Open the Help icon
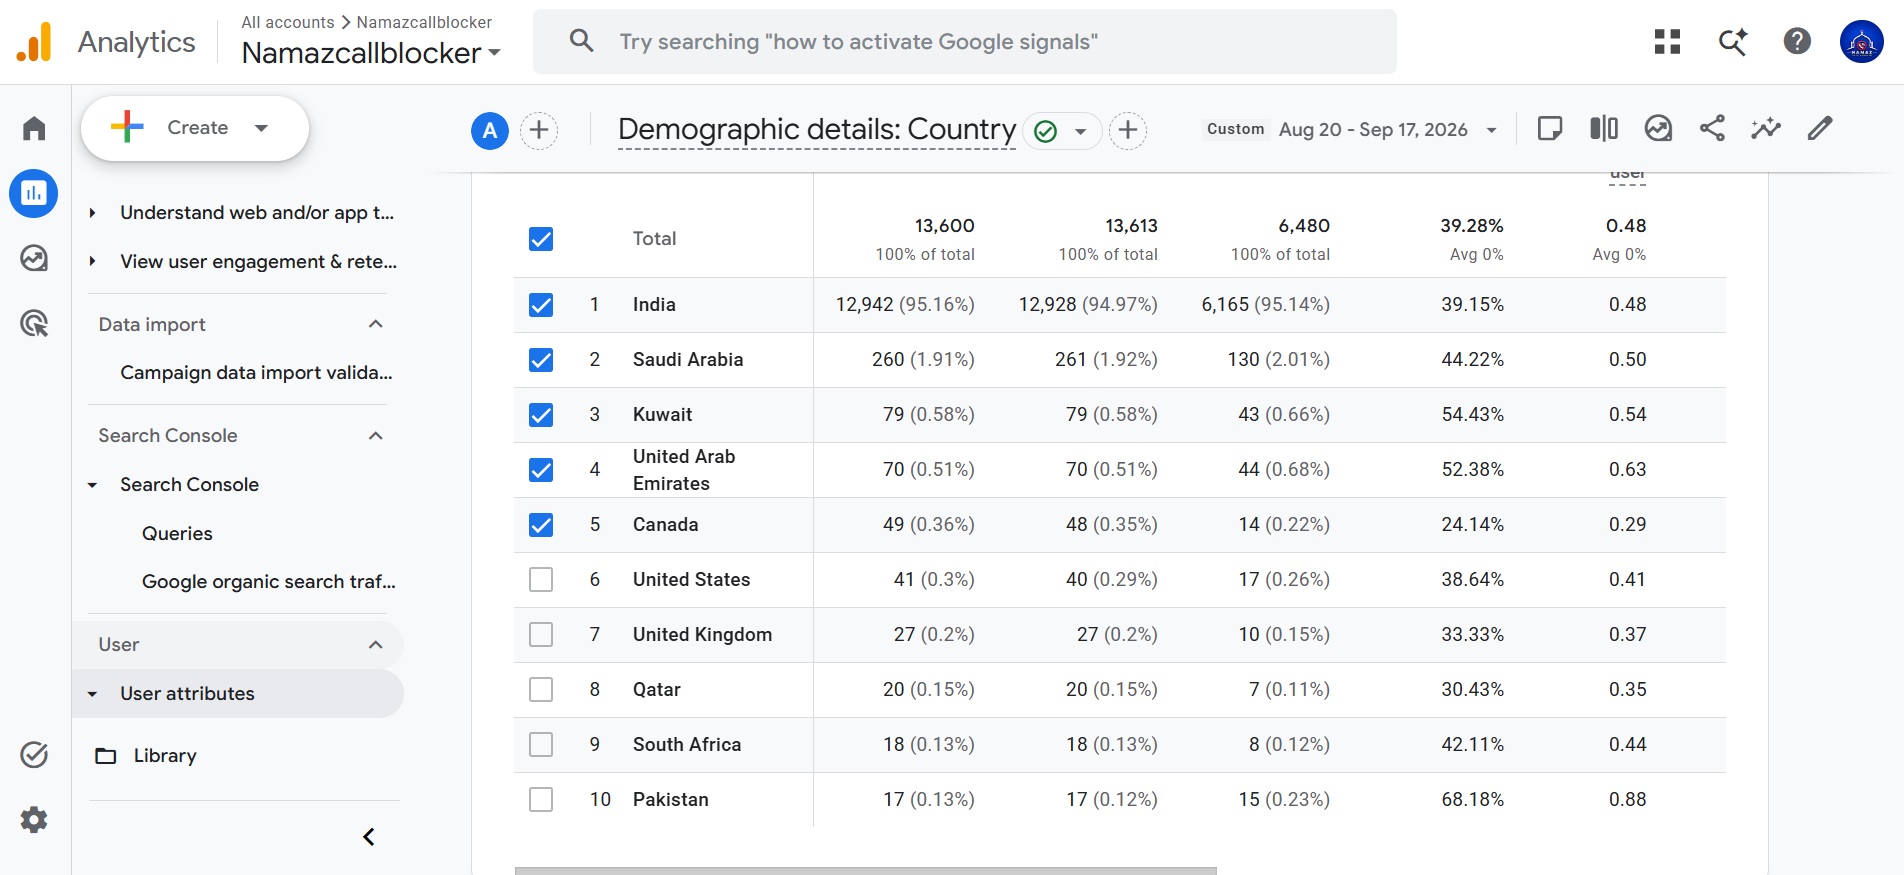Viewport: 1904px width, 875px height. tap(1797, 41)
